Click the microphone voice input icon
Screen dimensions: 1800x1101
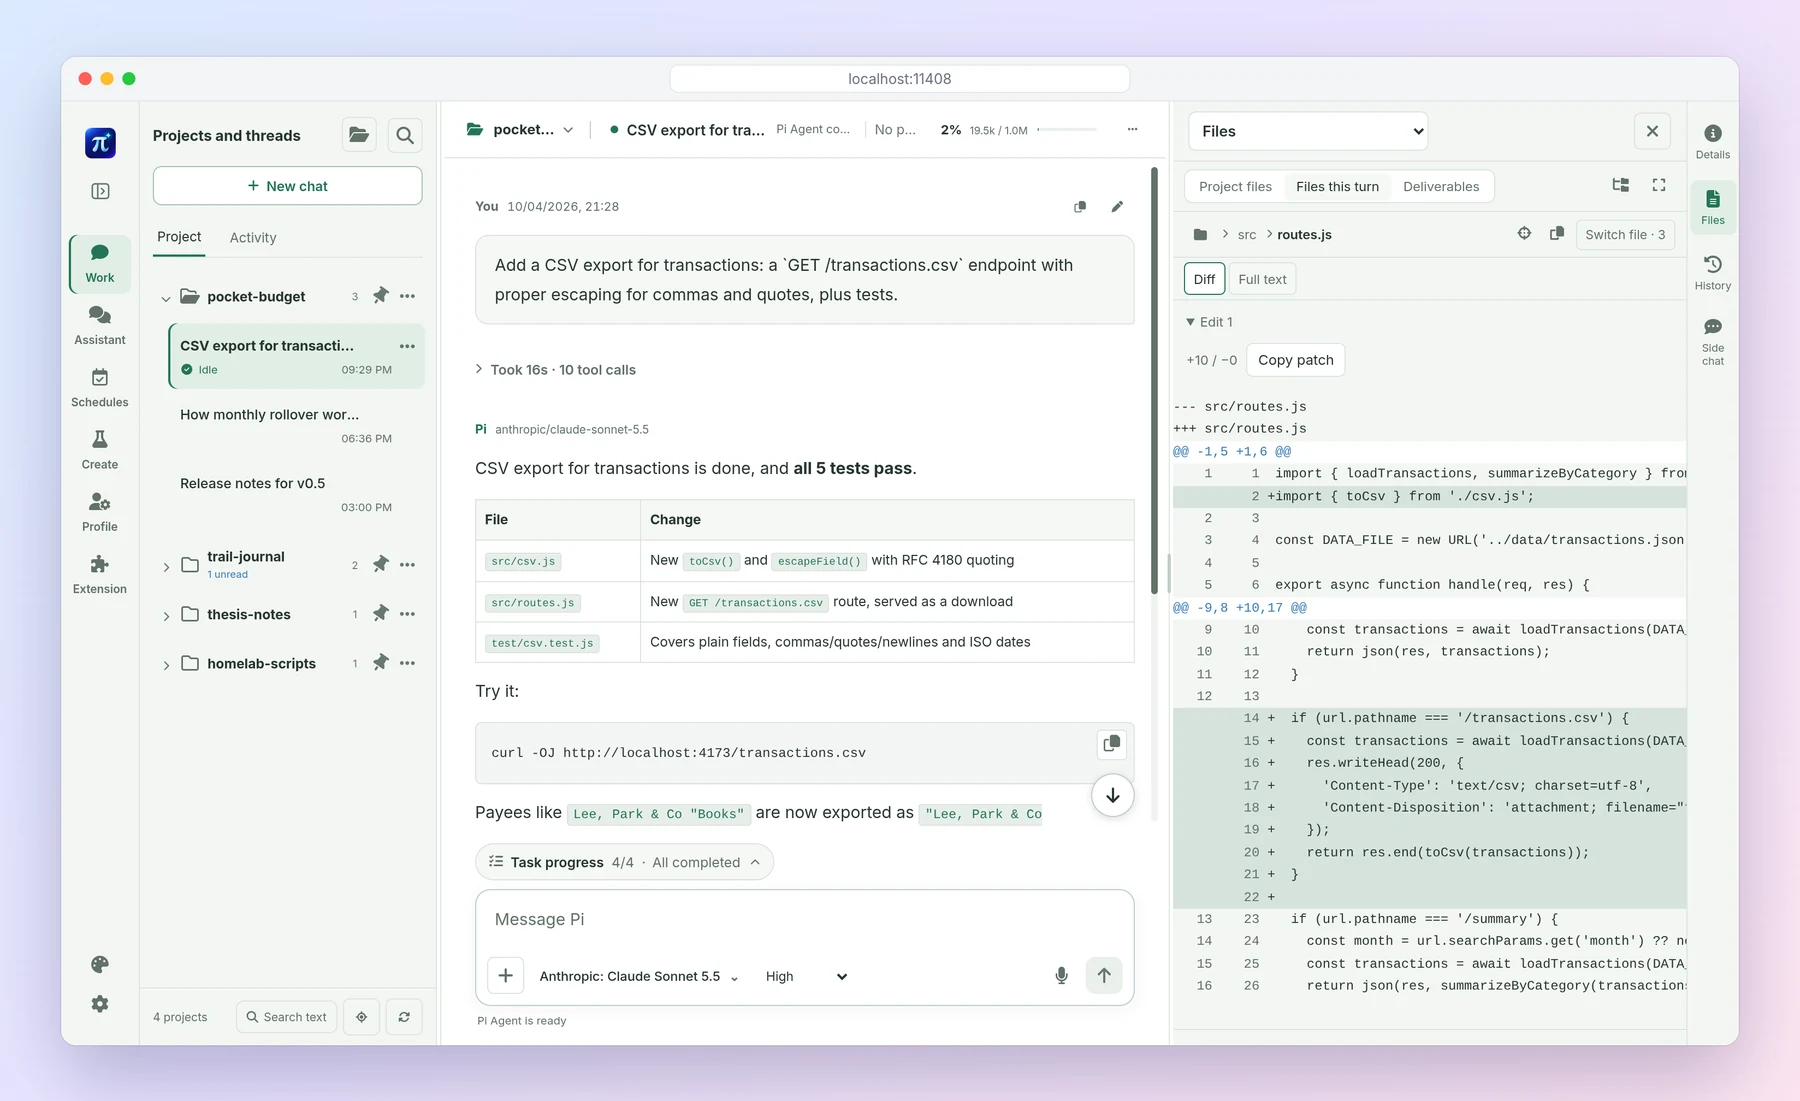(x=1061, y=976)
